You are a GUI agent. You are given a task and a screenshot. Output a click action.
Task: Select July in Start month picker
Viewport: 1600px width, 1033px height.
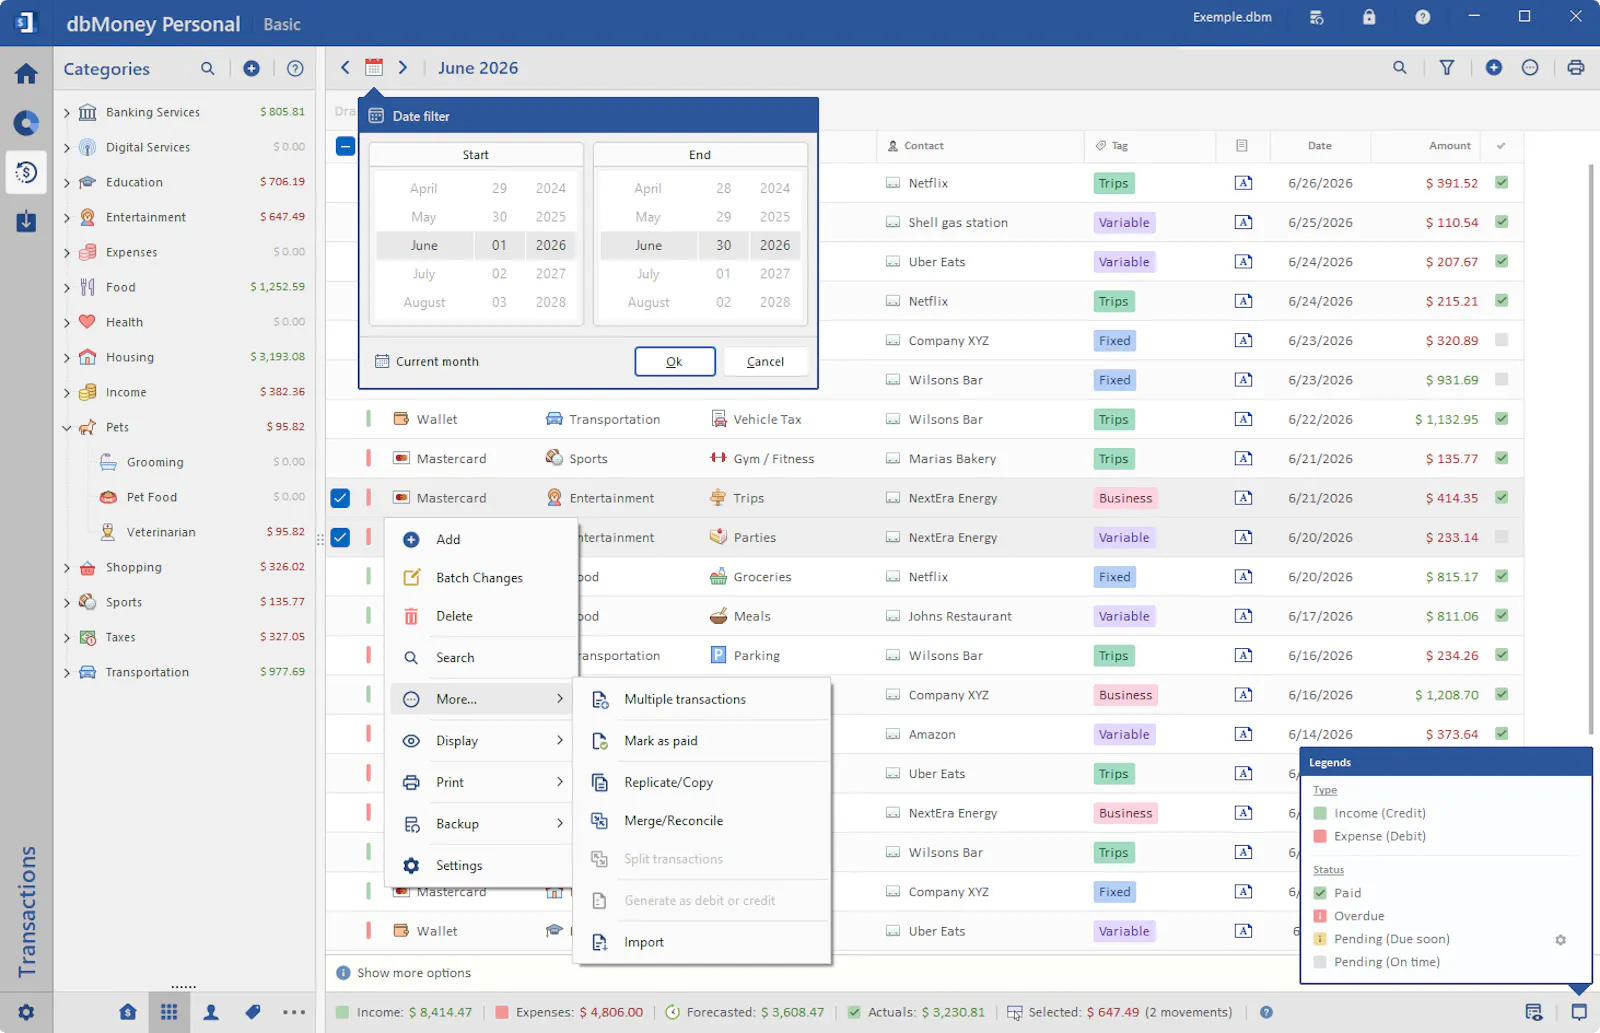(424, 274)
